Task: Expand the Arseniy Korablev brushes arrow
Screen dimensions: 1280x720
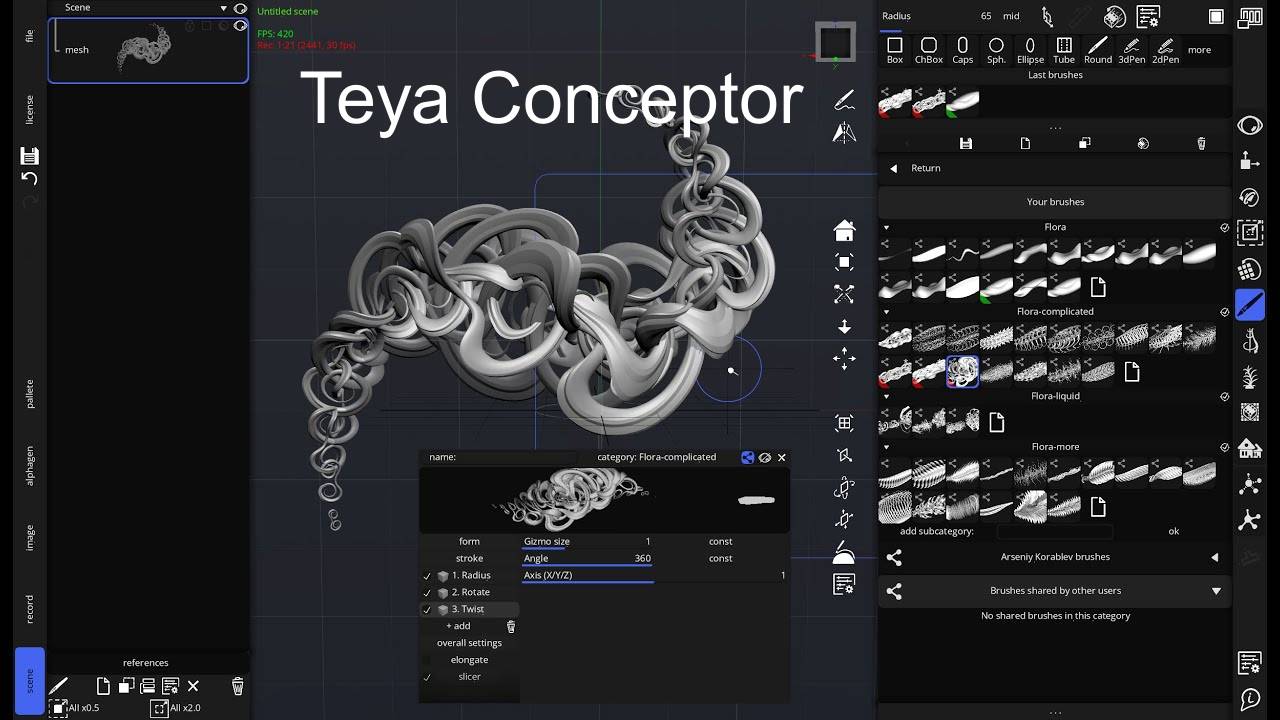Action: click(1215, 557)
